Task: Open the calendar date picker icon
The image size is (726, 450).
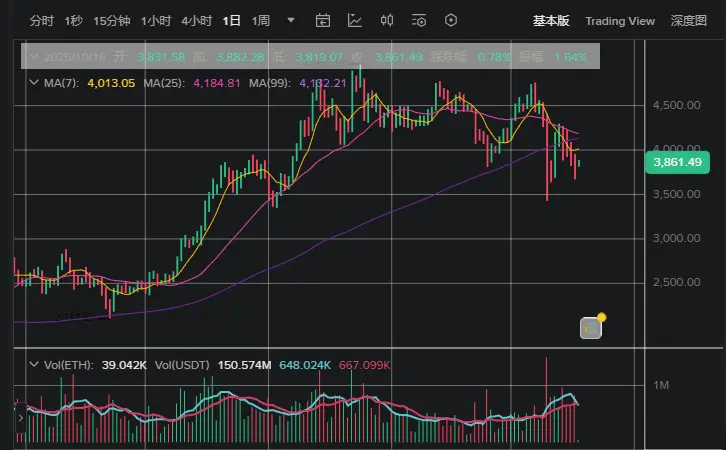Action: 323,20
